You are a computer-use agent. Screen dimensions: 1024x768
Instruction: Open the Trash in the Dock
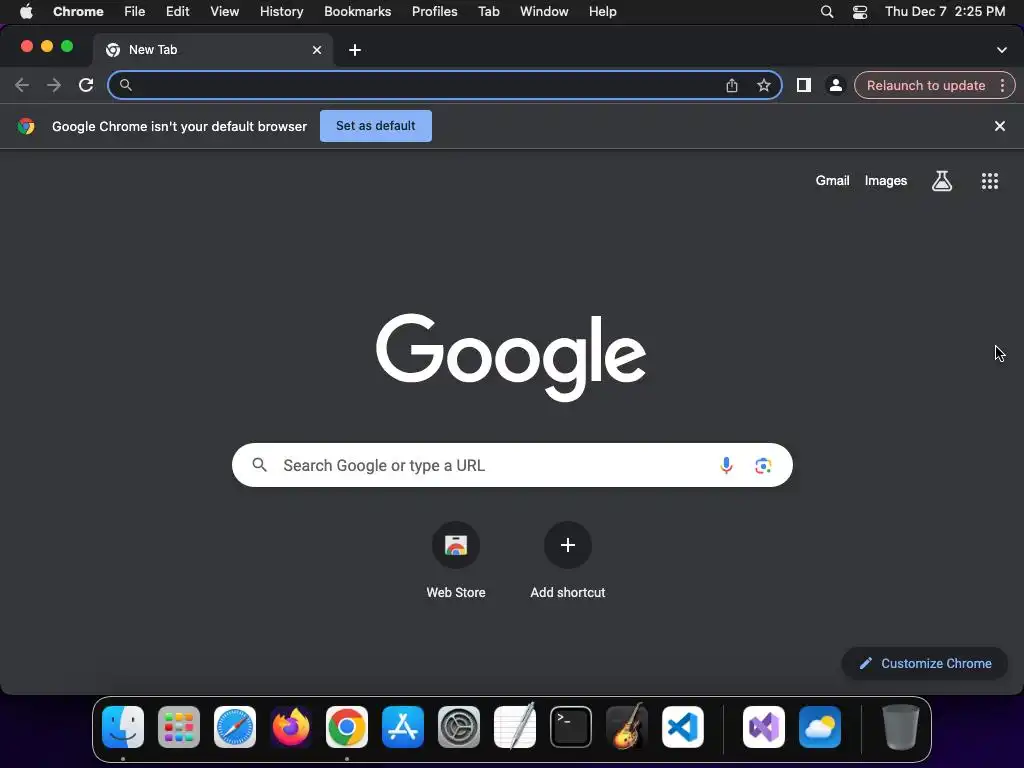(901, 727)
